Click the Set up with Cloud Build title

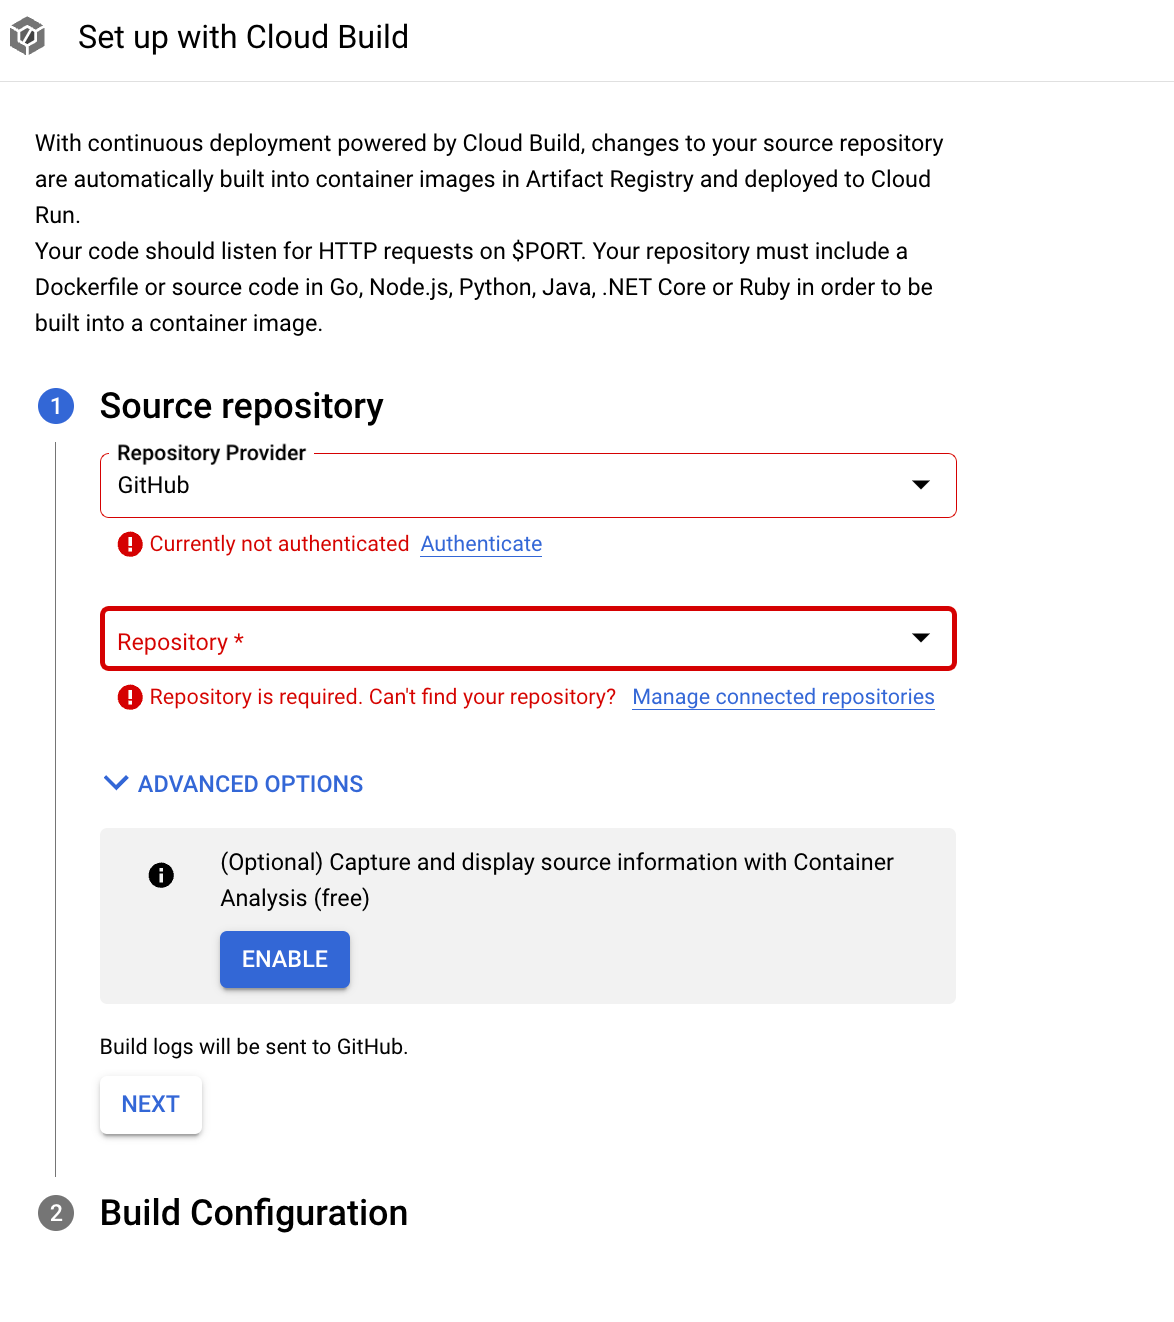[243, 37]
